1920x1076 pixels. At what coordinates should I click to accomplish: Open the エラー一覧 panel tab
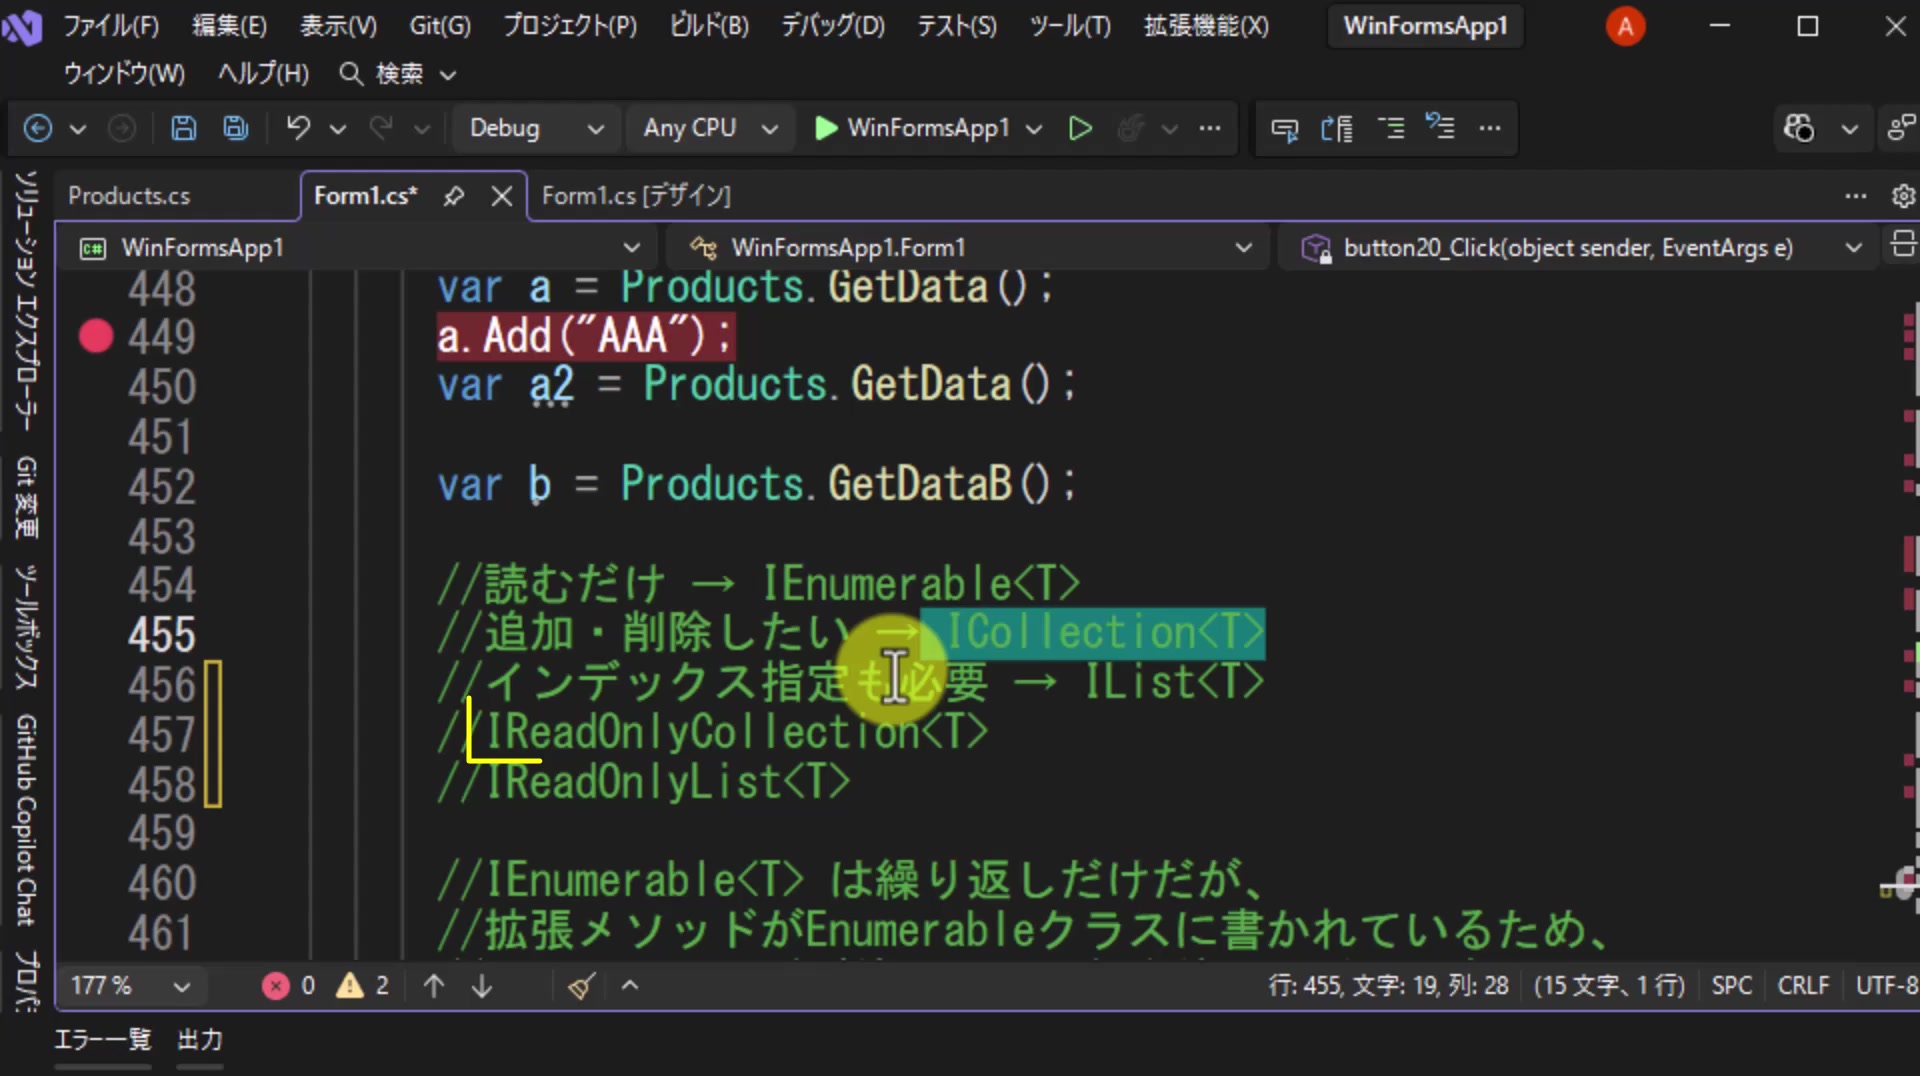pos(102,1040)
